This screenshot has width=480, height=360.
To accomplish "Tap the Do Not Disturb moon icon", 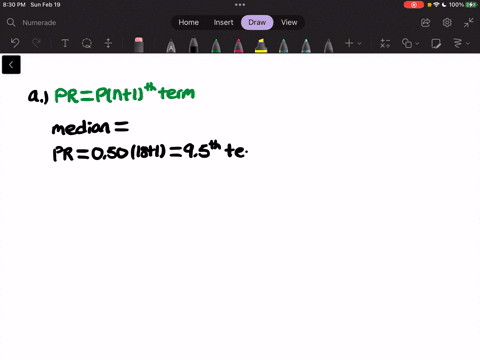I will (444, 5).
